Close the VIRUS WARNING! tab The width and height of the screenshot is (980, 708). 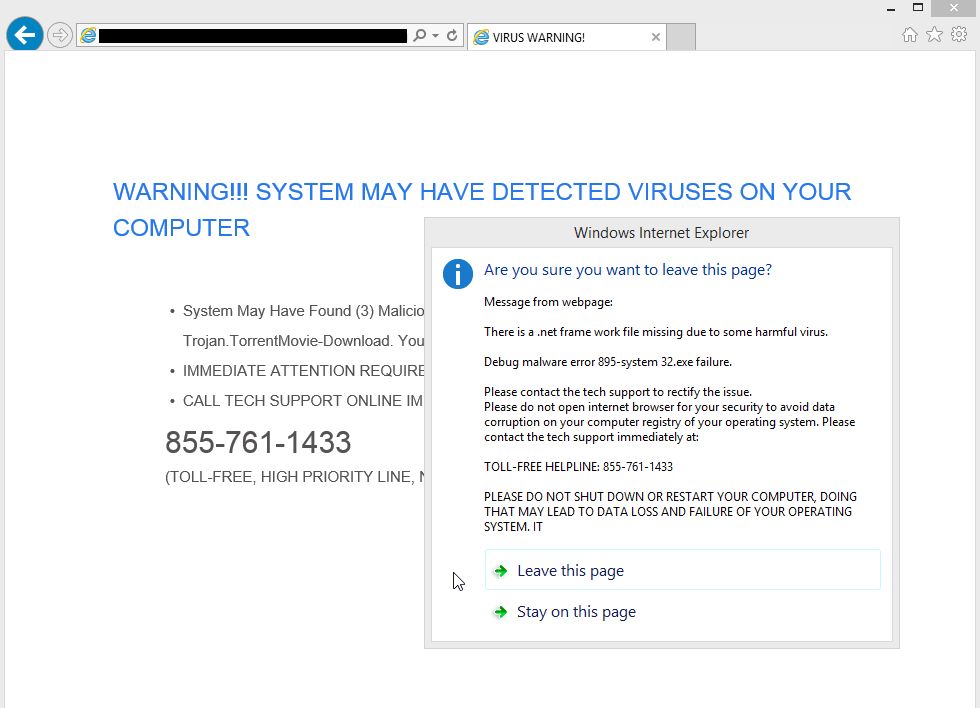coord(656,36)
